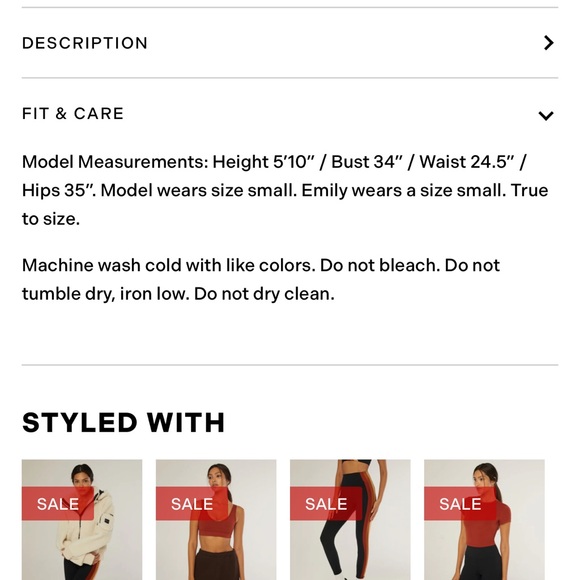Expand the Description section arrow
This screenshot has width=580, height=580.
click(x=549, y=43)
